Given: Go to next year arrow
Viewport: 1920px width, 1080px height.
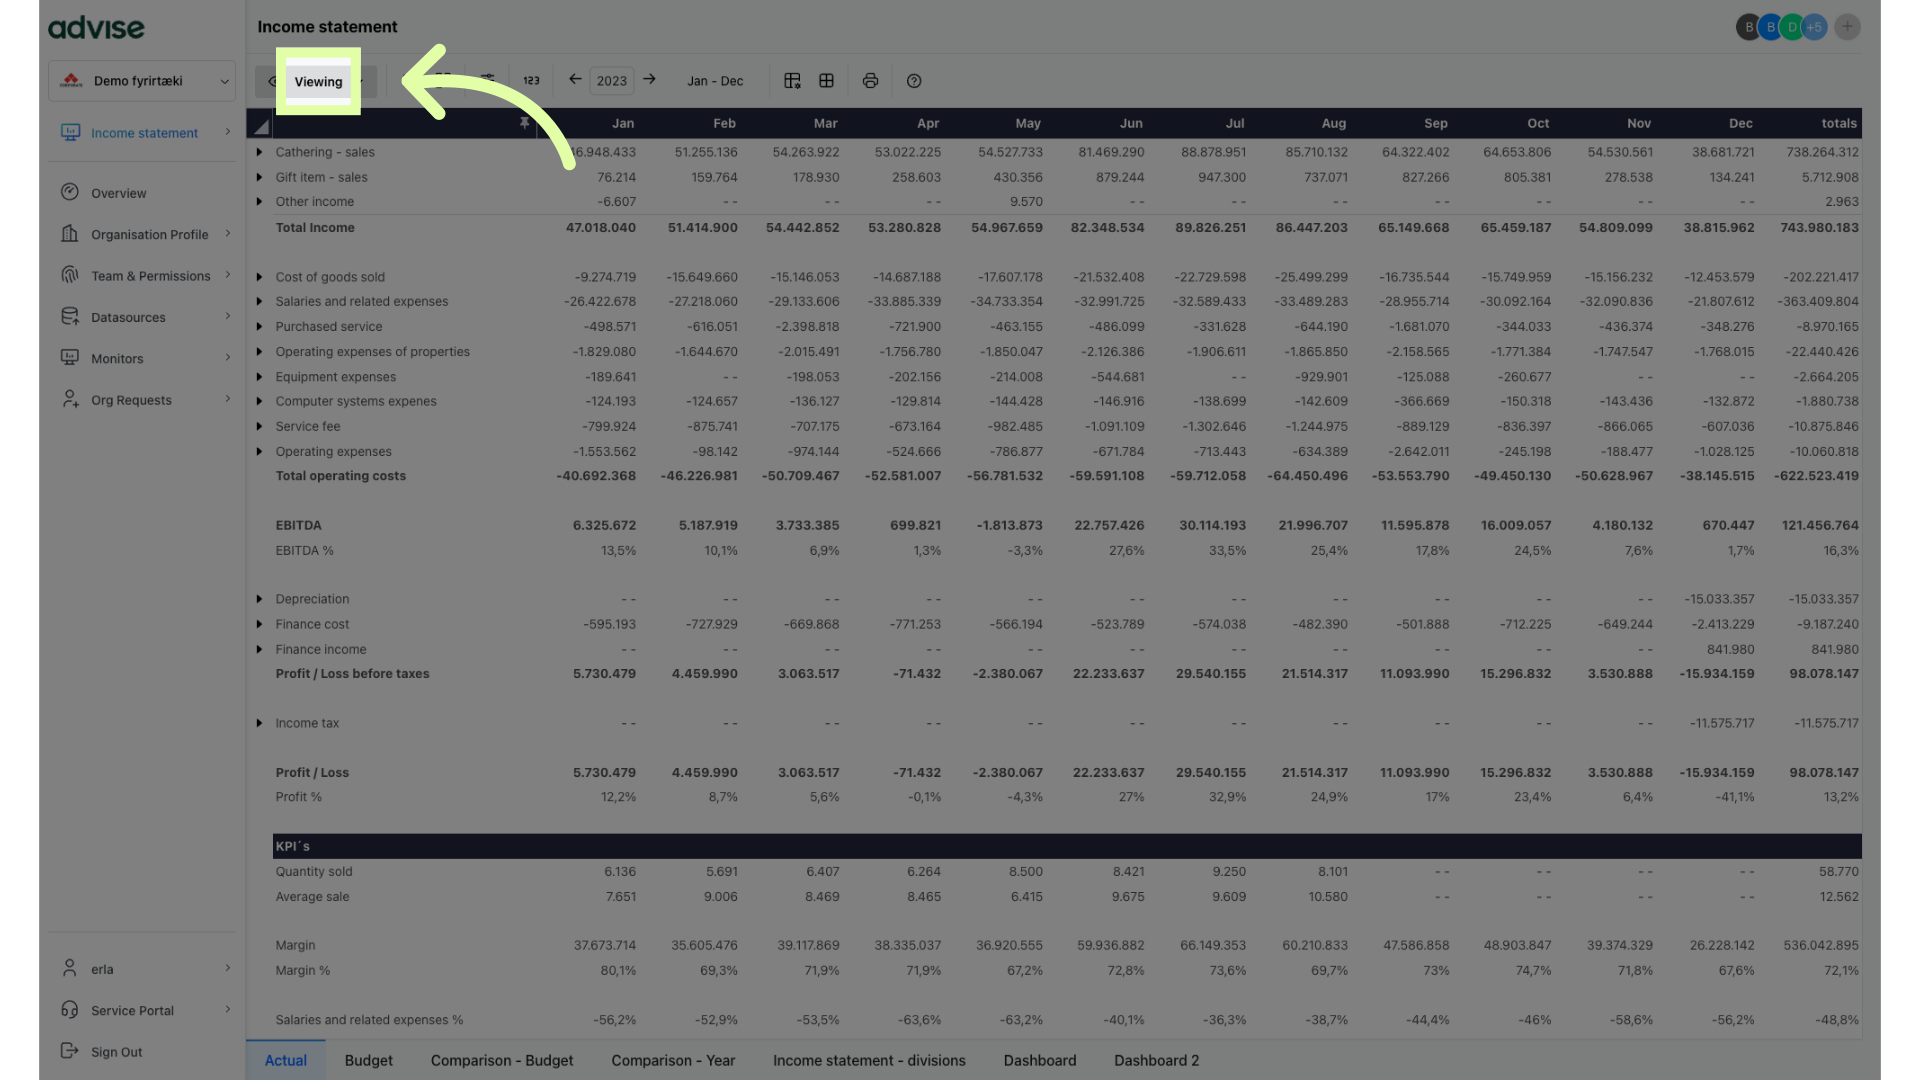Looking at the screenshot, I should tap(649, 80).
